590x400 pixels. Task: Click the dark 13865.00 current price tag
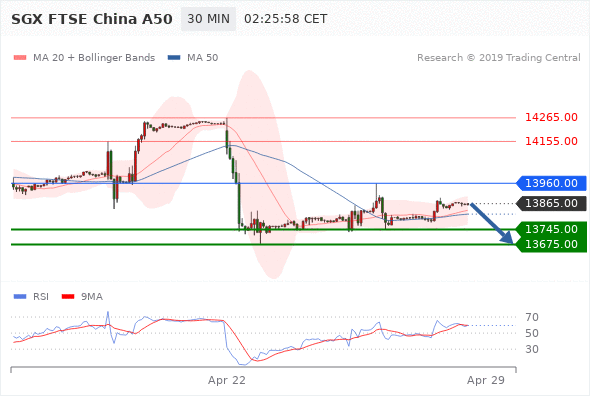[x=551, y=203]
